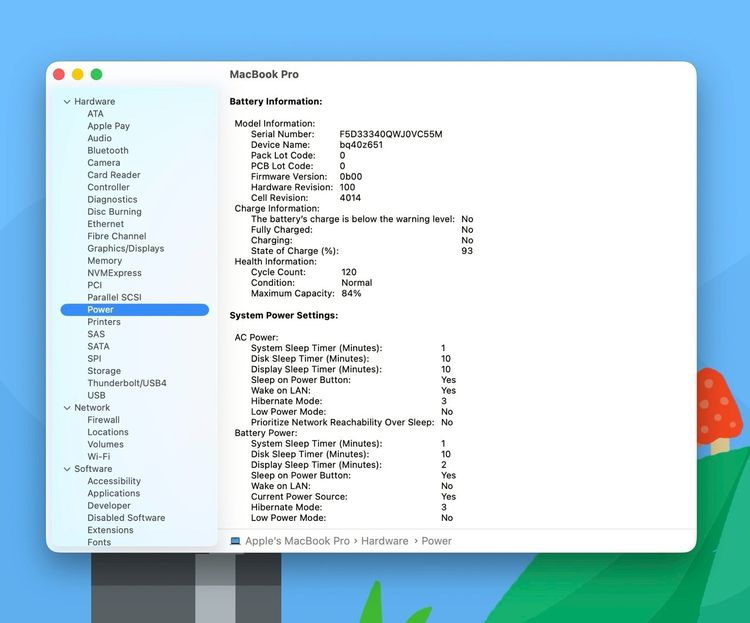Select SATA in the sidebar
This screenshot has height=623, width=750.
pyautogui.click(x=98, y=346)
